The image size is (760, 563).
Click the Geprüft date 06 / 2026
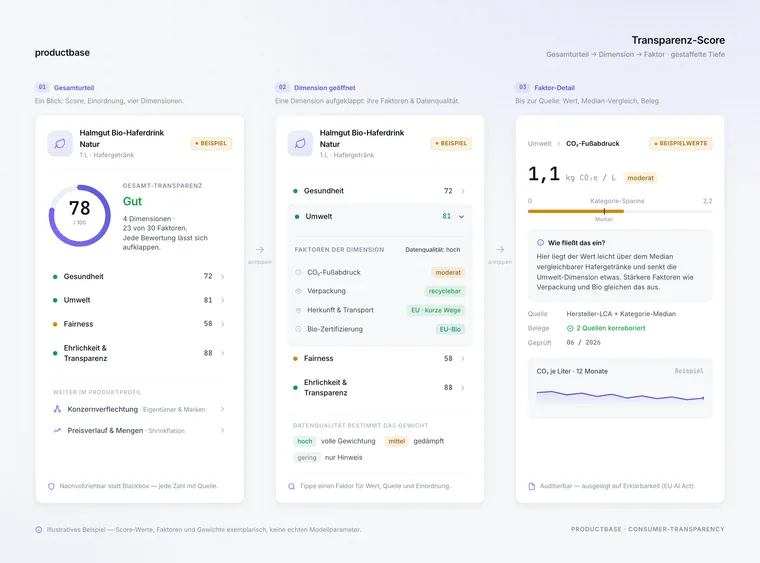click(583, 343)
